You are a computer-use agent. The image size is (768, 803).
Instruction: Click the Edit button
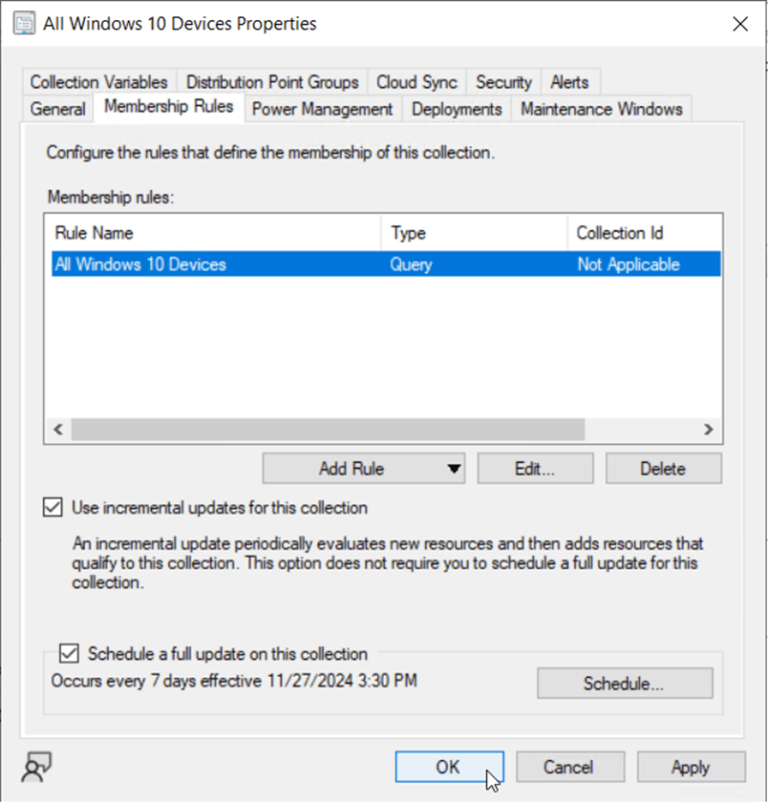pos(534,468)
